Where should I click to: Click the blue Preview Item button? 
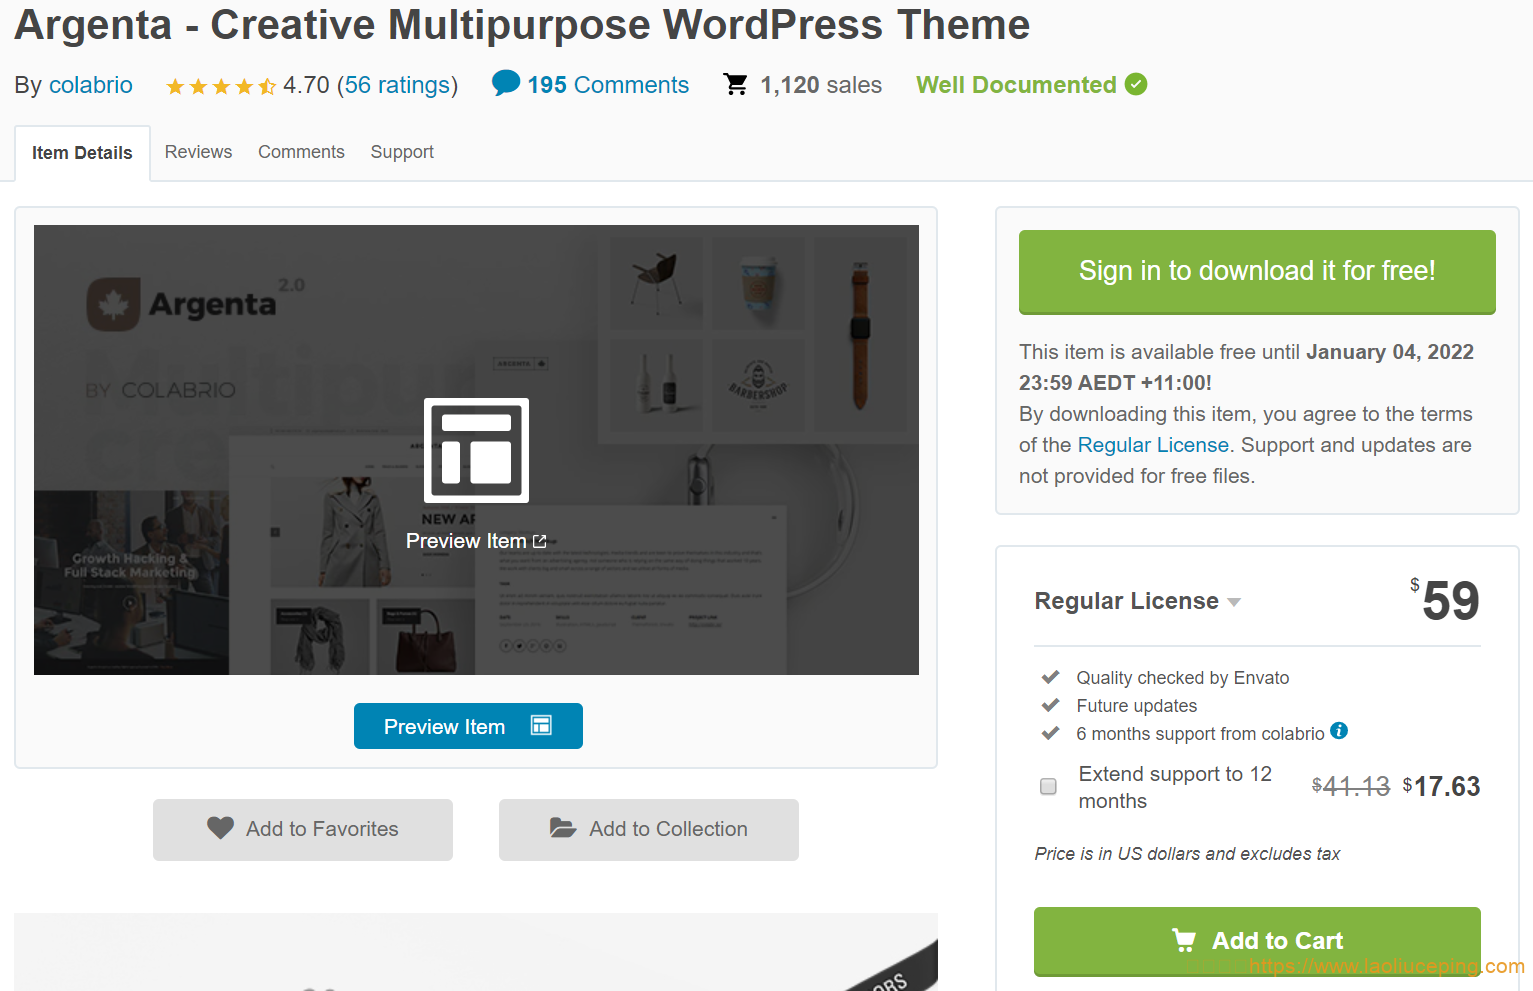468,726
